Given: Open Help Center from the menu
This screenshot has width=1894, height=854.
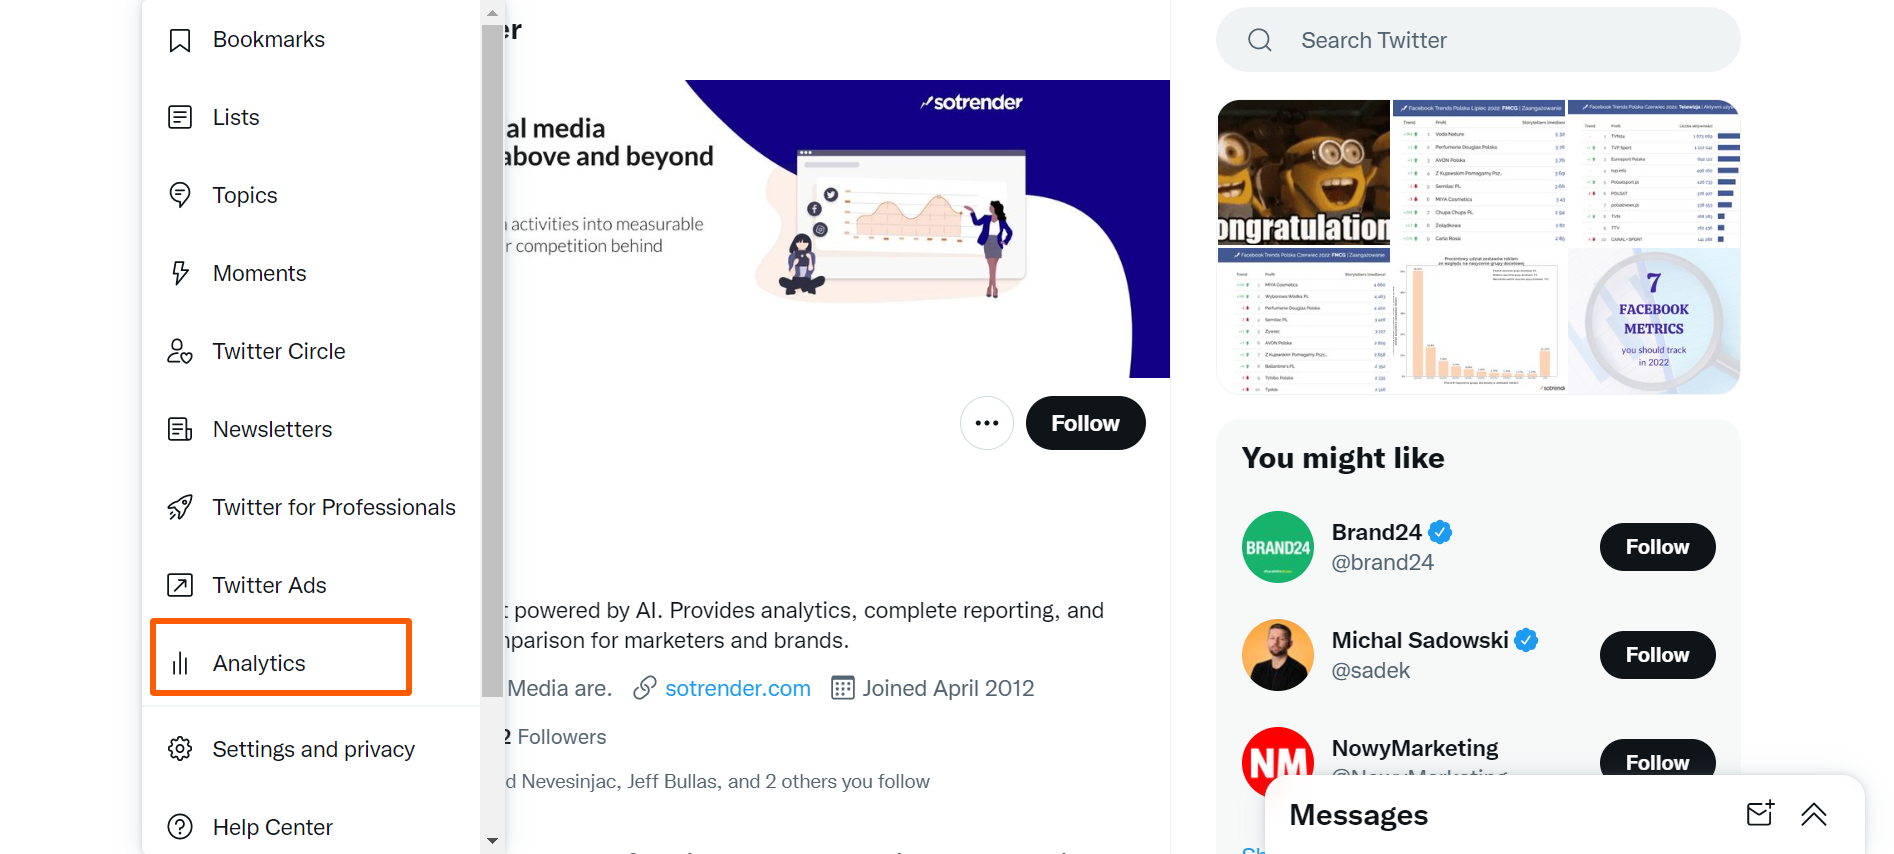Looking at the screenshot, I should click(x=272, y=827).
